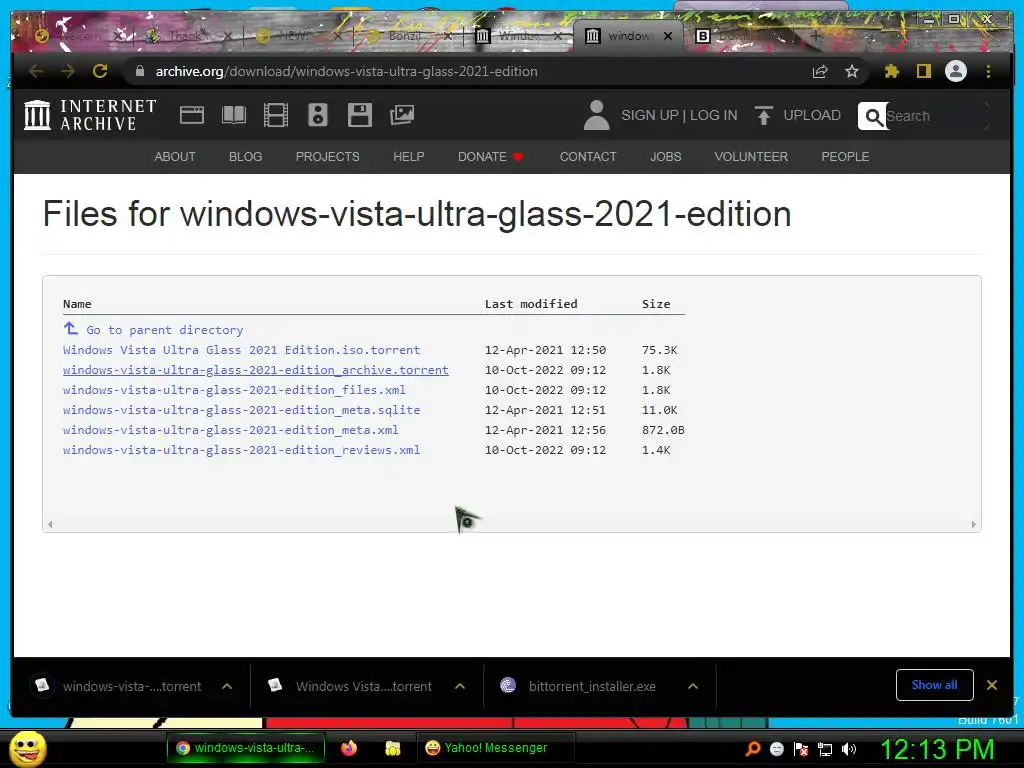Open Windows Vista Ultra Glass 2021 Edition.iso.torrent

(x=242, y=350)
